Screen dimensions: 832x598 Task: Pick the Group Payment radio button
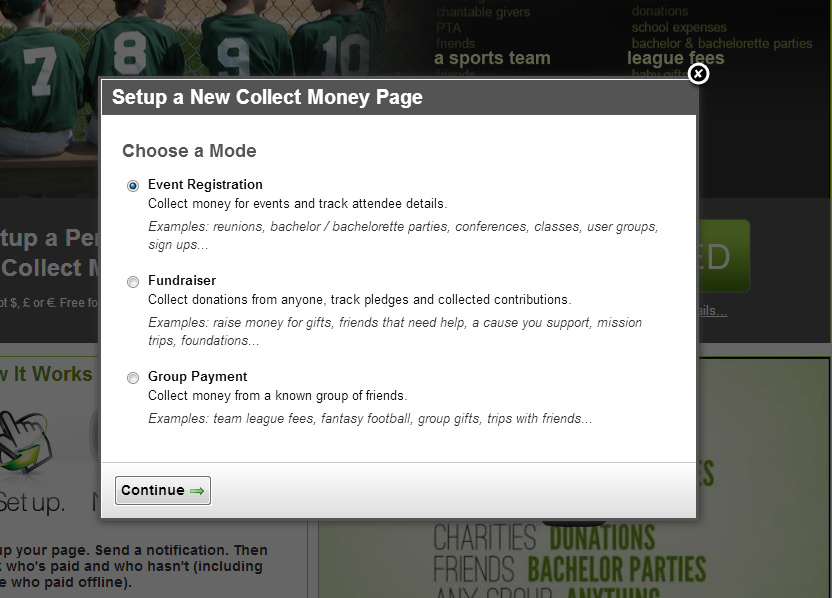[133, 378]
